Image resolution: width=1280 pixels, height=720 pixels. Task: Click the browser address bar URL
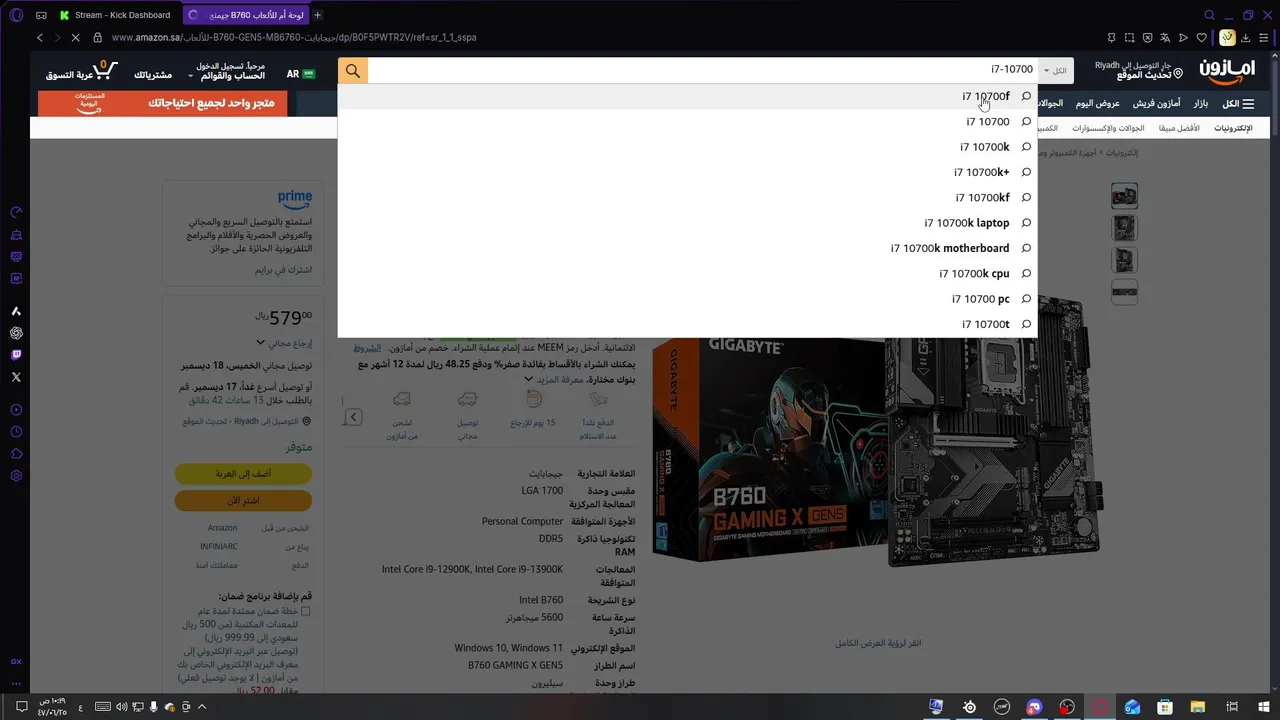coord(294,38)
